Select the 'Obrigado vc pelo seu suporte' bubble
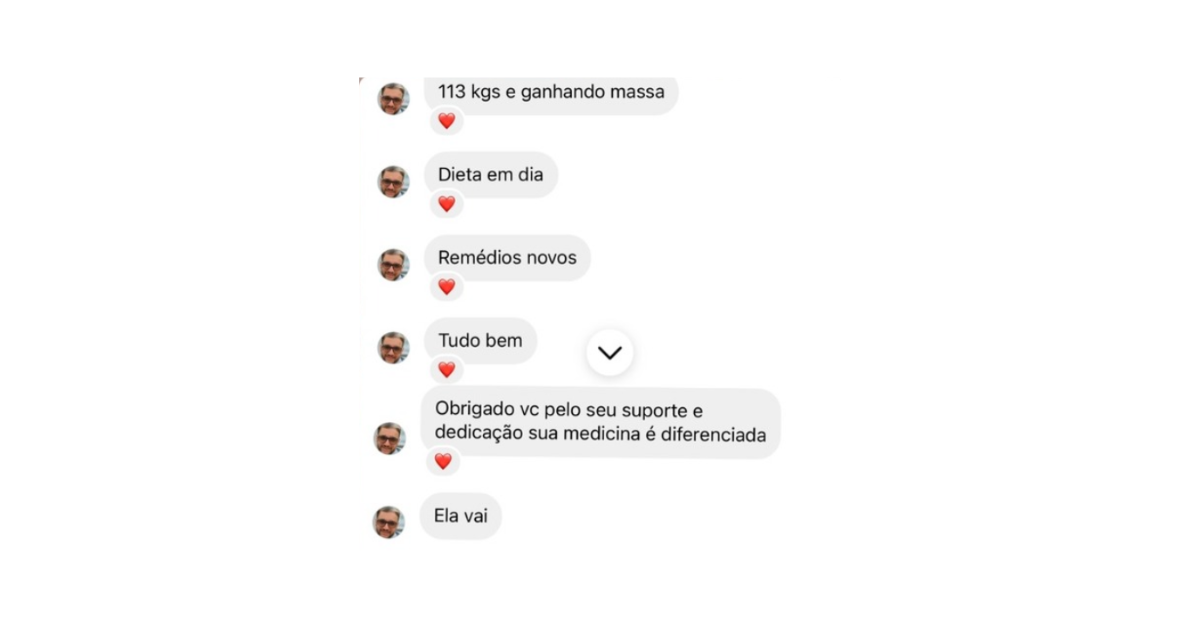 600,424
